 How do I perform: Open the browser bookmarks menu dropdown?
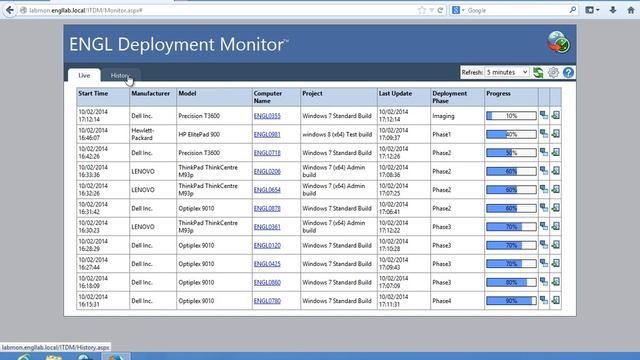(592, 10)
